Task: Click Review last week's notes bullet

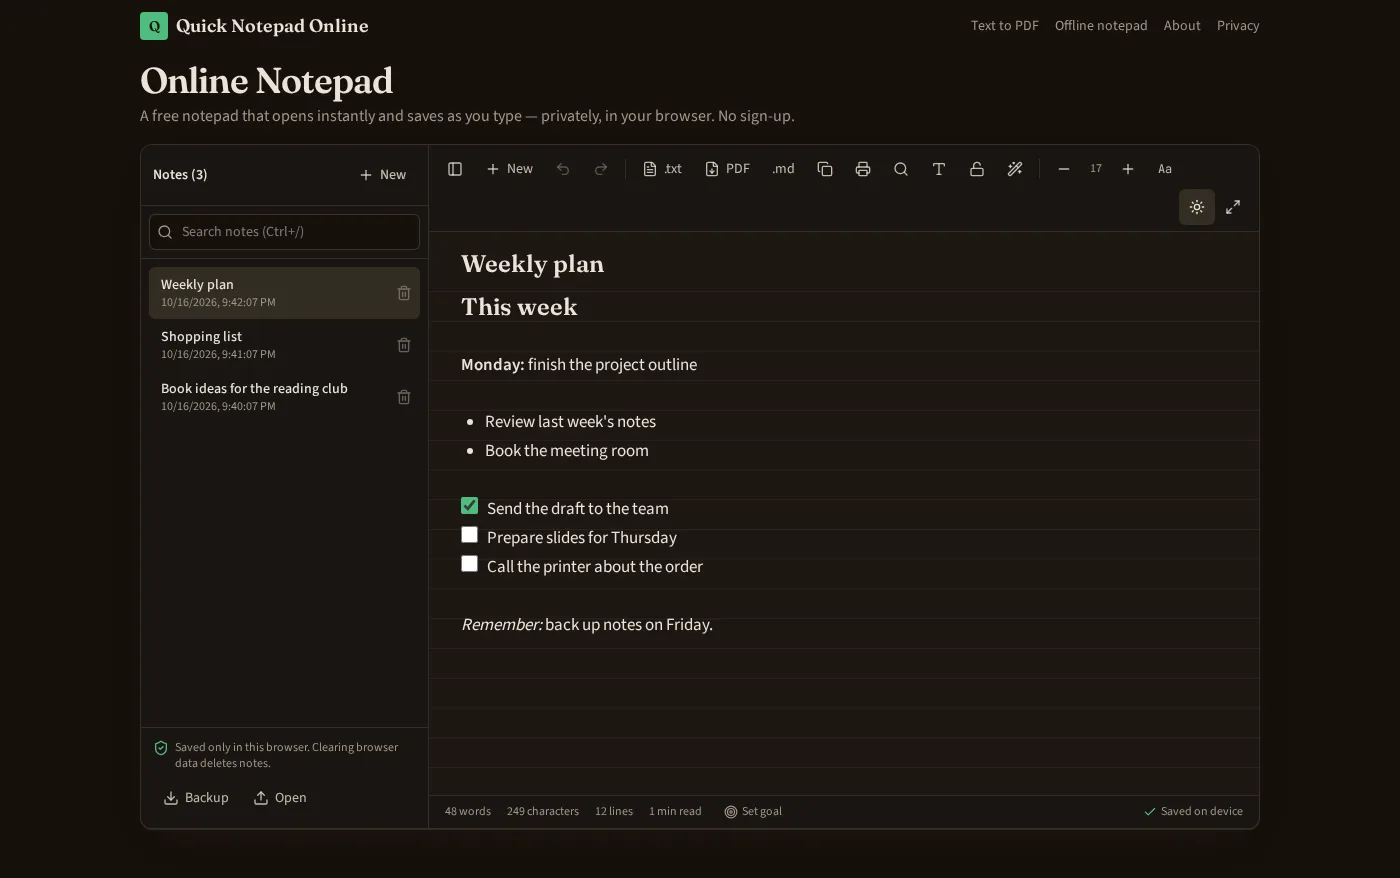Action: coord(570,422)
